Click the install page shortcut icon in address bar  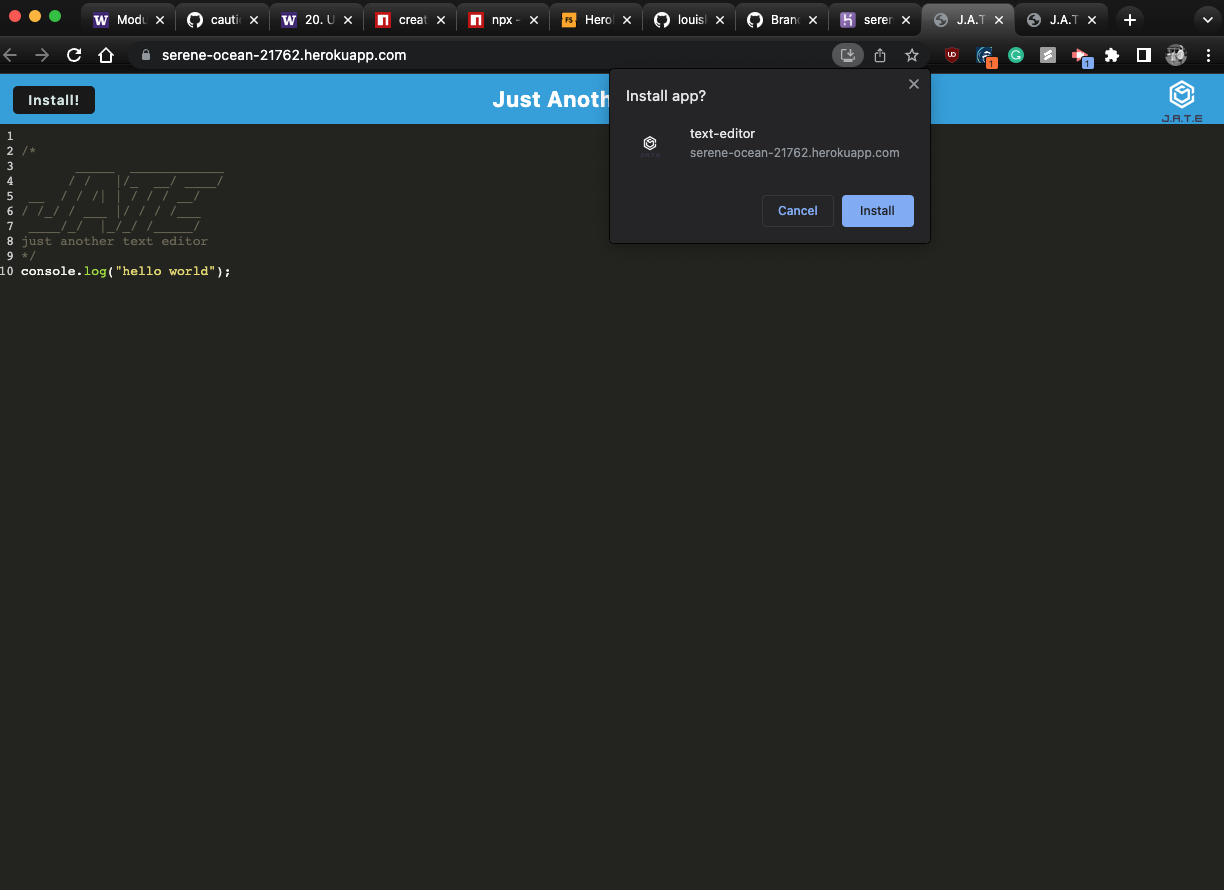click(847, 55)
